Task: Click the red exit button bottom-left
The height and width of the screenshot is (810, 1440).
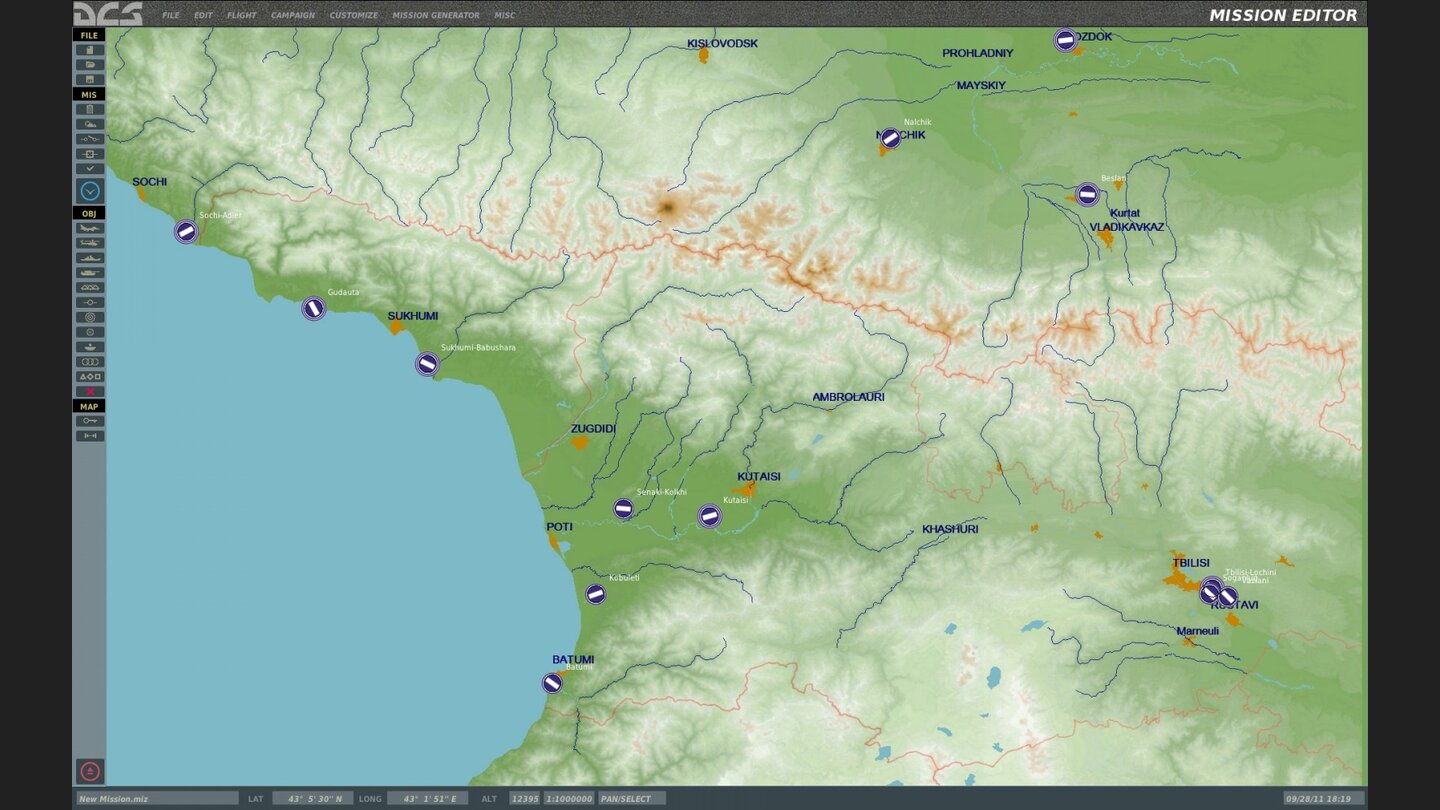Action: click(x=90, y=771)
